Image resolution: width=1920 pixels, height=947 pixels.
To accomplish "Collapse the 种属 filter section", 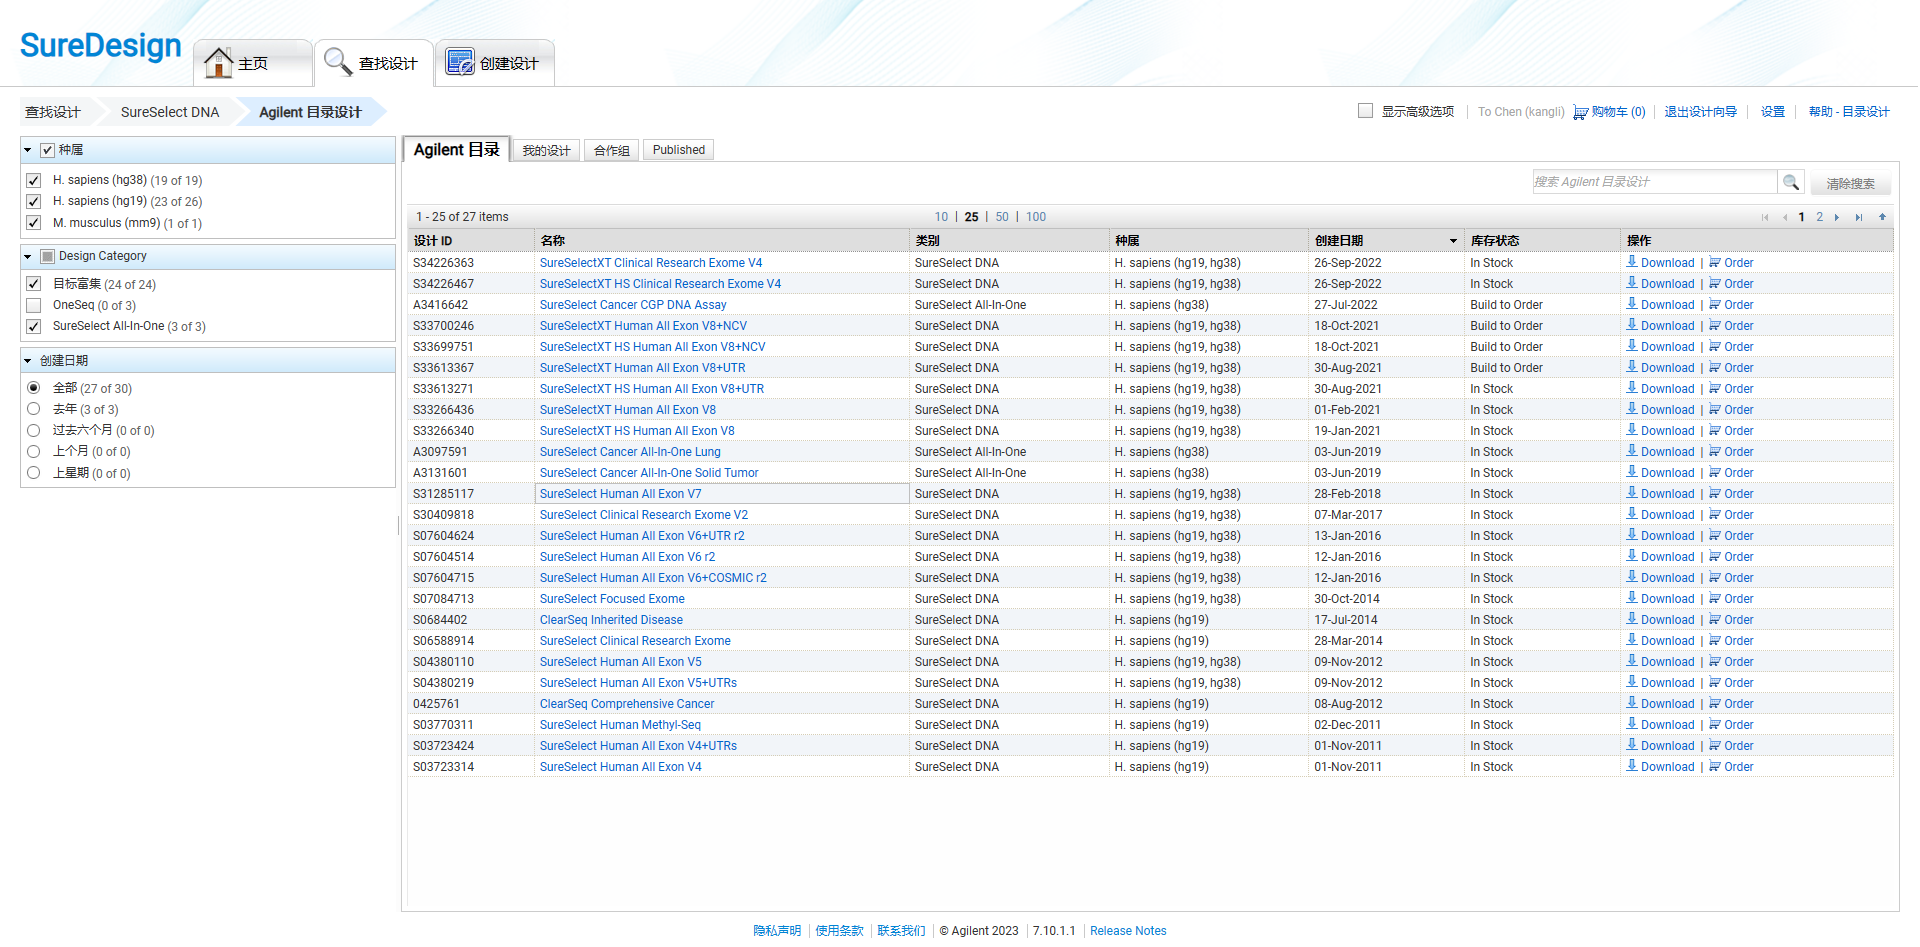I will [28, 150].
